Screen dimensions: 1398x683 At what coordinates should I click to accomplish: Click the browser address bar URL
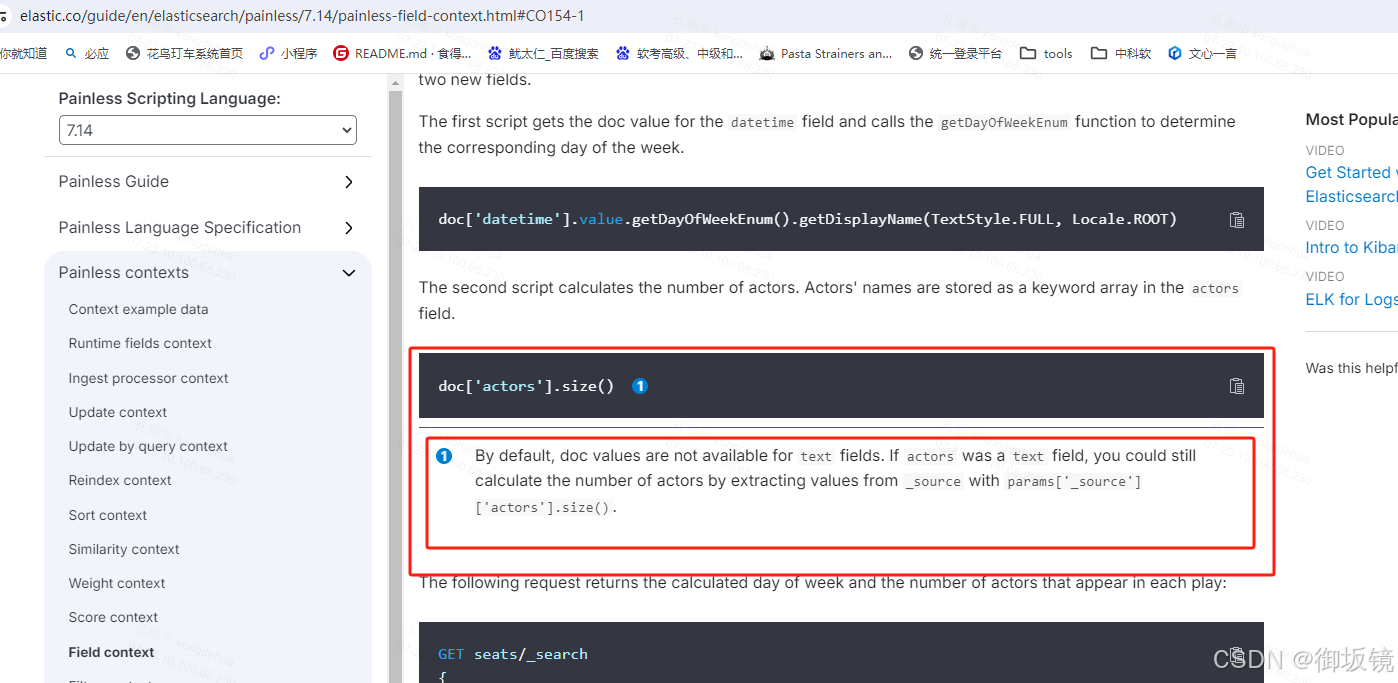coord(302,16)
